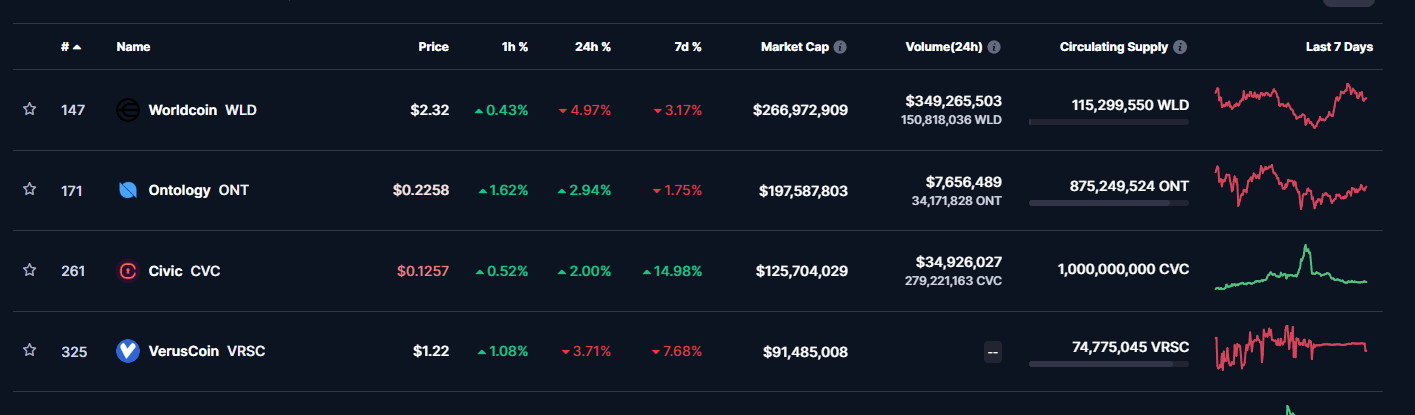Toggle the Civic watchlist star
Image resolution: width=1415 pixels, height=415 pixels.
(x=30, y=270)
